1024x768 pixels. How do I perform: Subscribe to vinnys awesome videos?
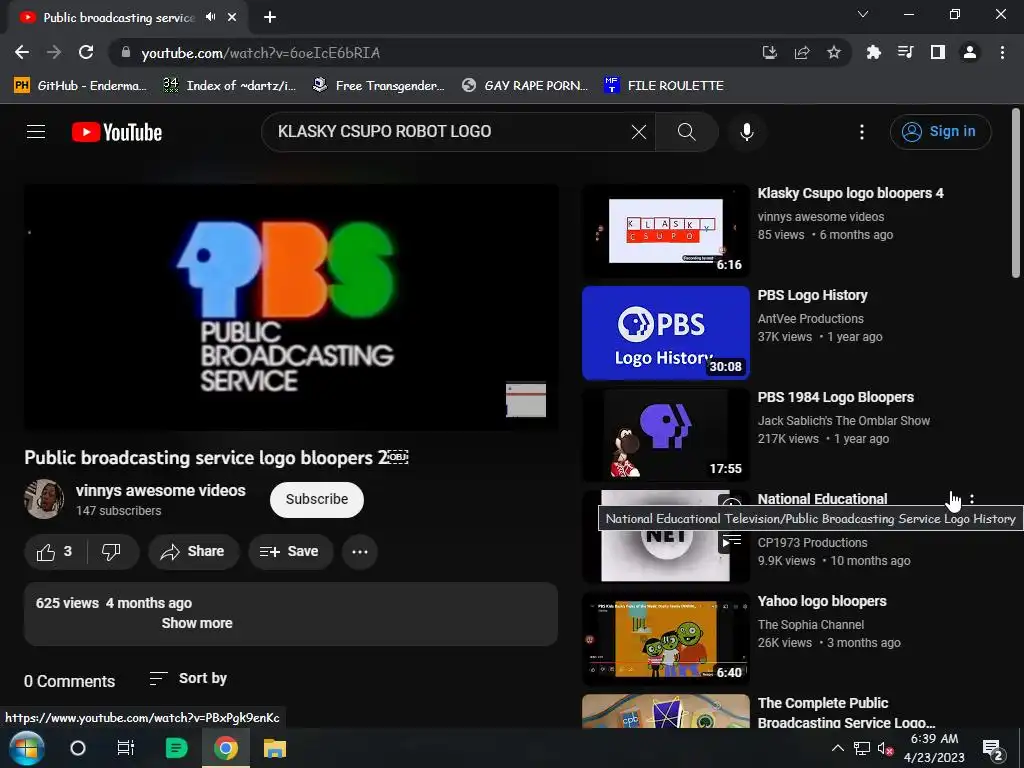click(x=317, y=500)
